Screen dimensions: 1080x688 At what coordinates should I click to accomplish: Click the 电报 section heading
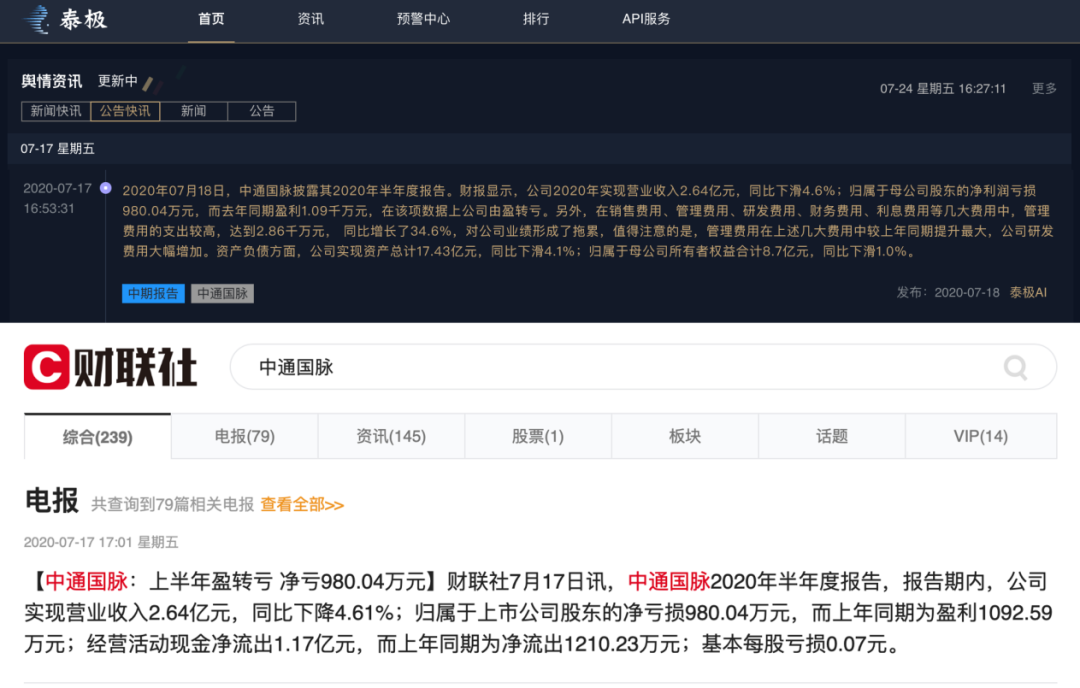(x=52, y=501)
